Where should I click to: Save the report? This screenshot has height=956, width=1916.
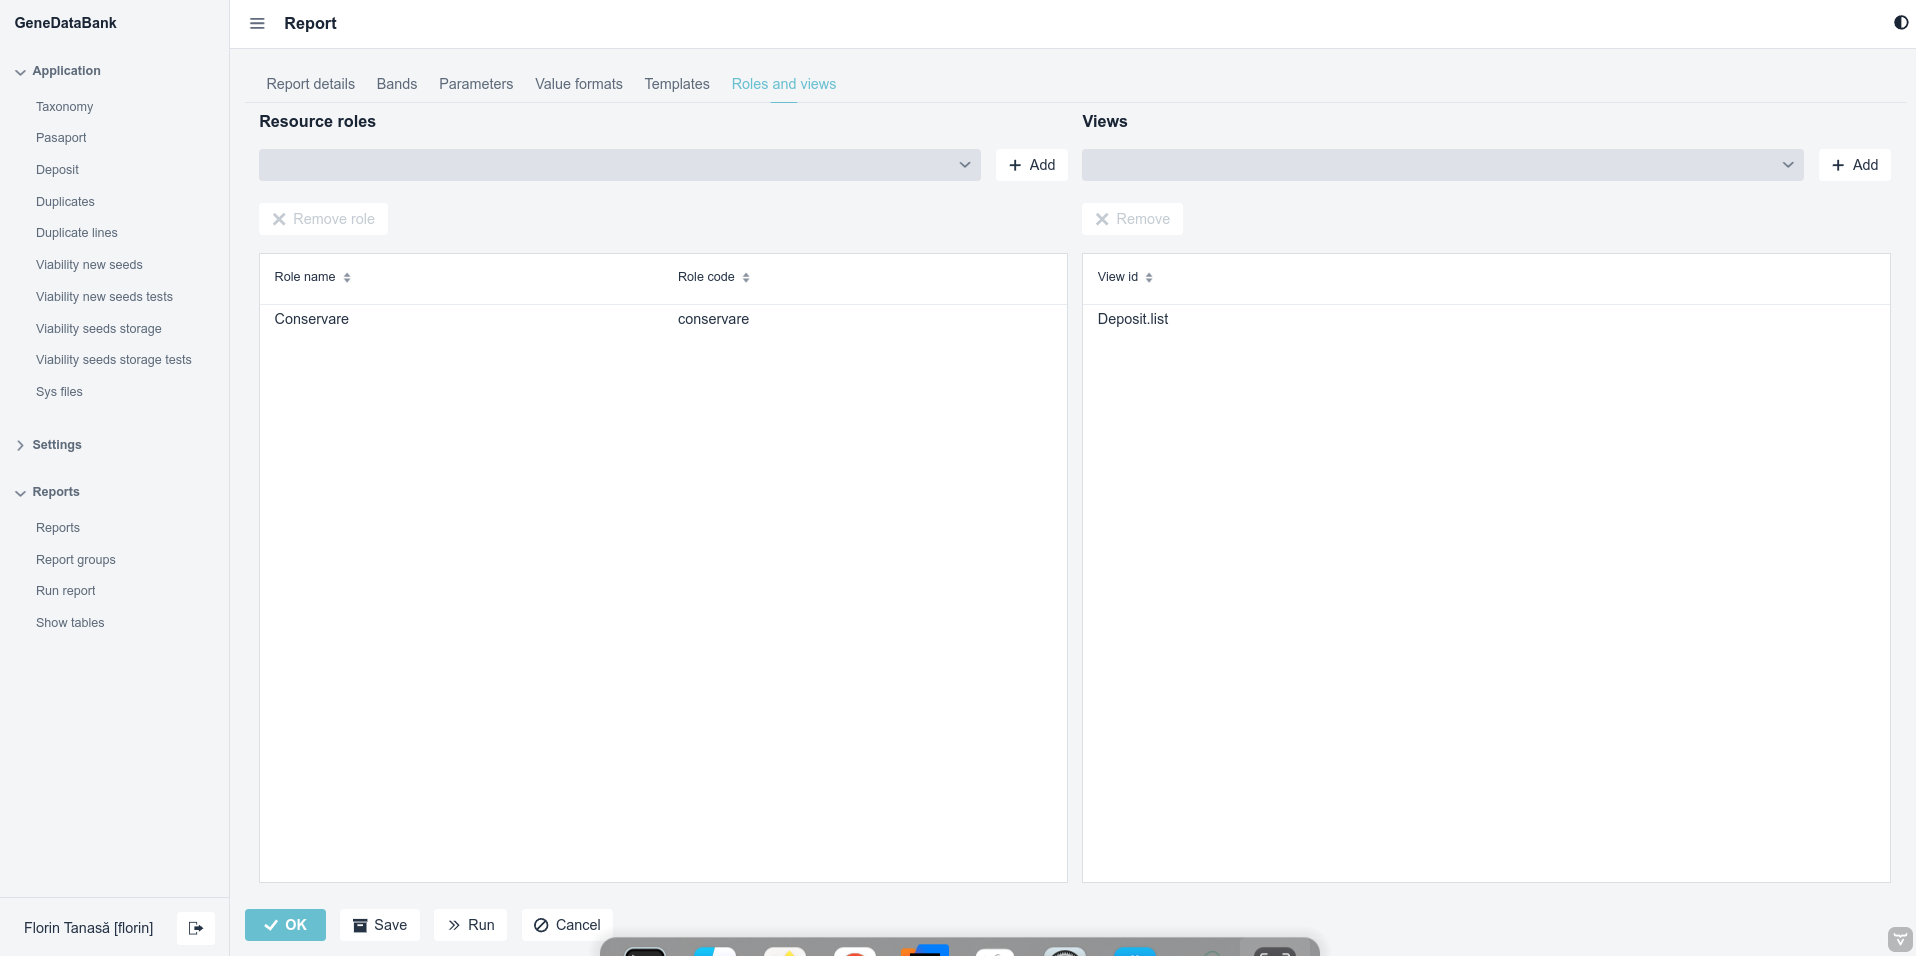[380, 925]
